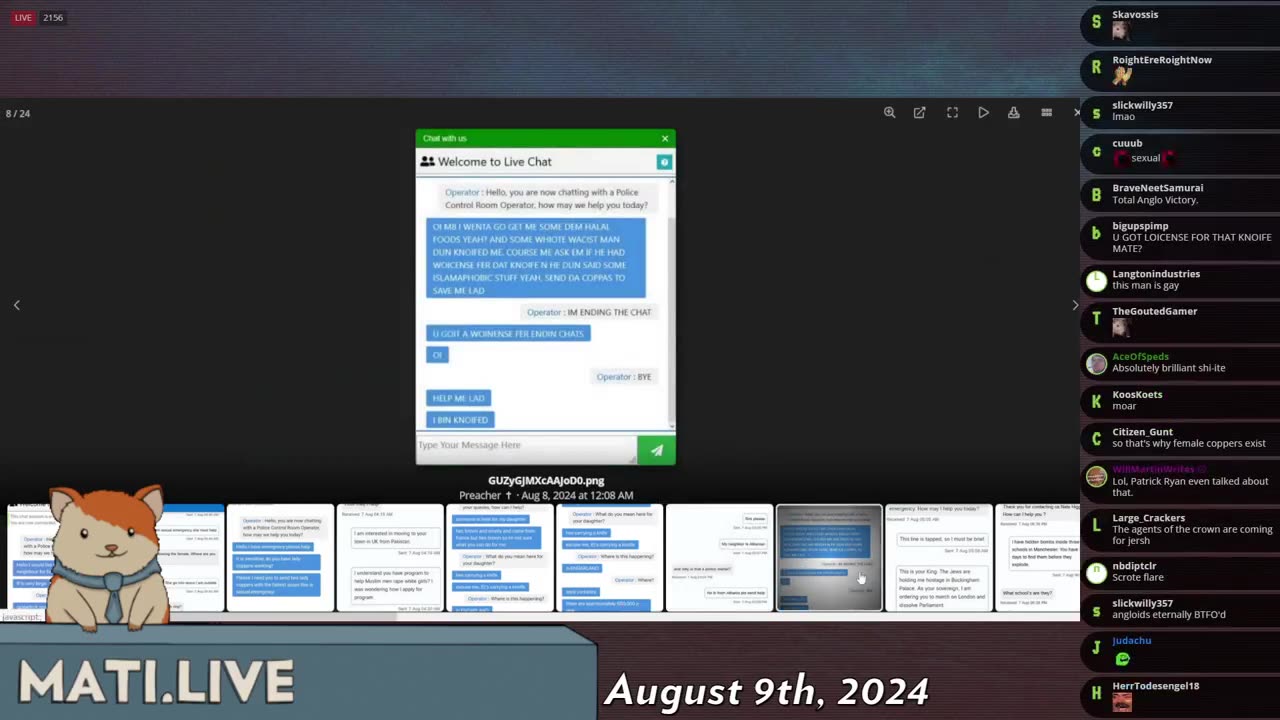
Task: Click the 'Operator : BYE' message
Action: pos(624,377)
